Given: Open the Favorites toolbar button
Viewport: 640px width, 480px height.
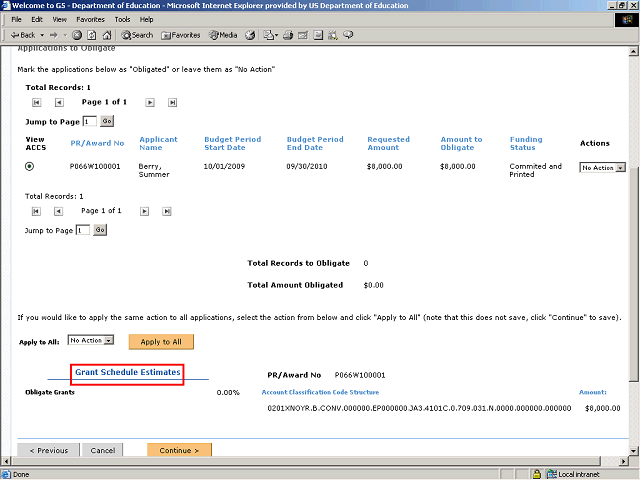Looking at the screenshot, I should tap(181, 35).
